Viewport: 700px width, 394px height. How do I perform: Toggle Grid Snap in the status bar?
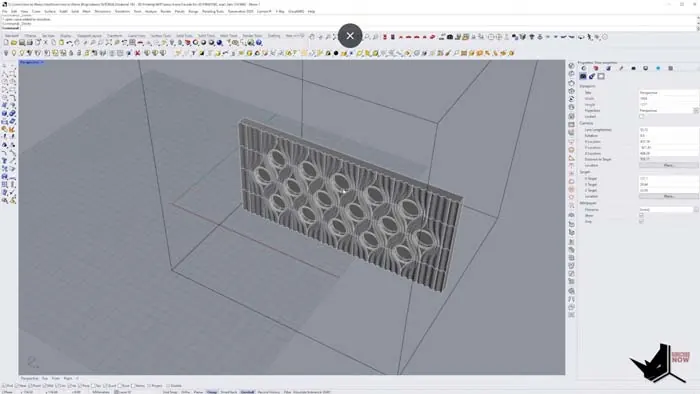tap(170, 392)
